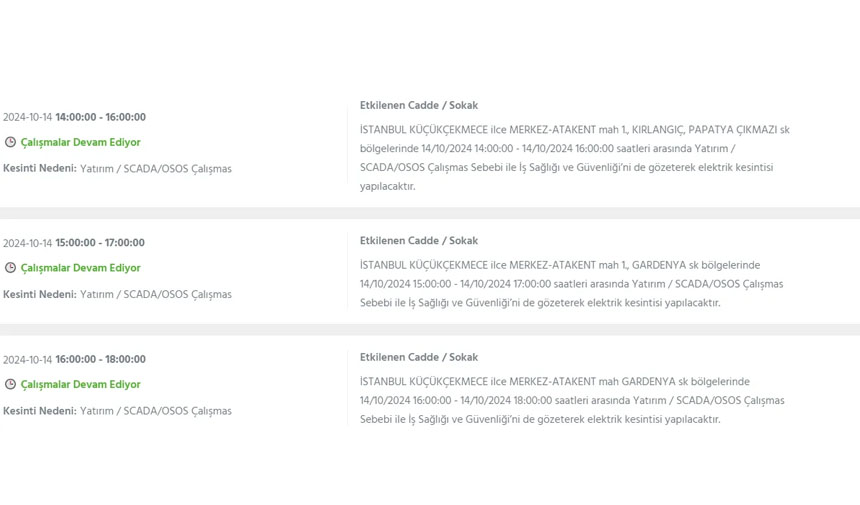
Task: Click the gray divider below the 14:00–16:00 entry
Action: point(430,213)
